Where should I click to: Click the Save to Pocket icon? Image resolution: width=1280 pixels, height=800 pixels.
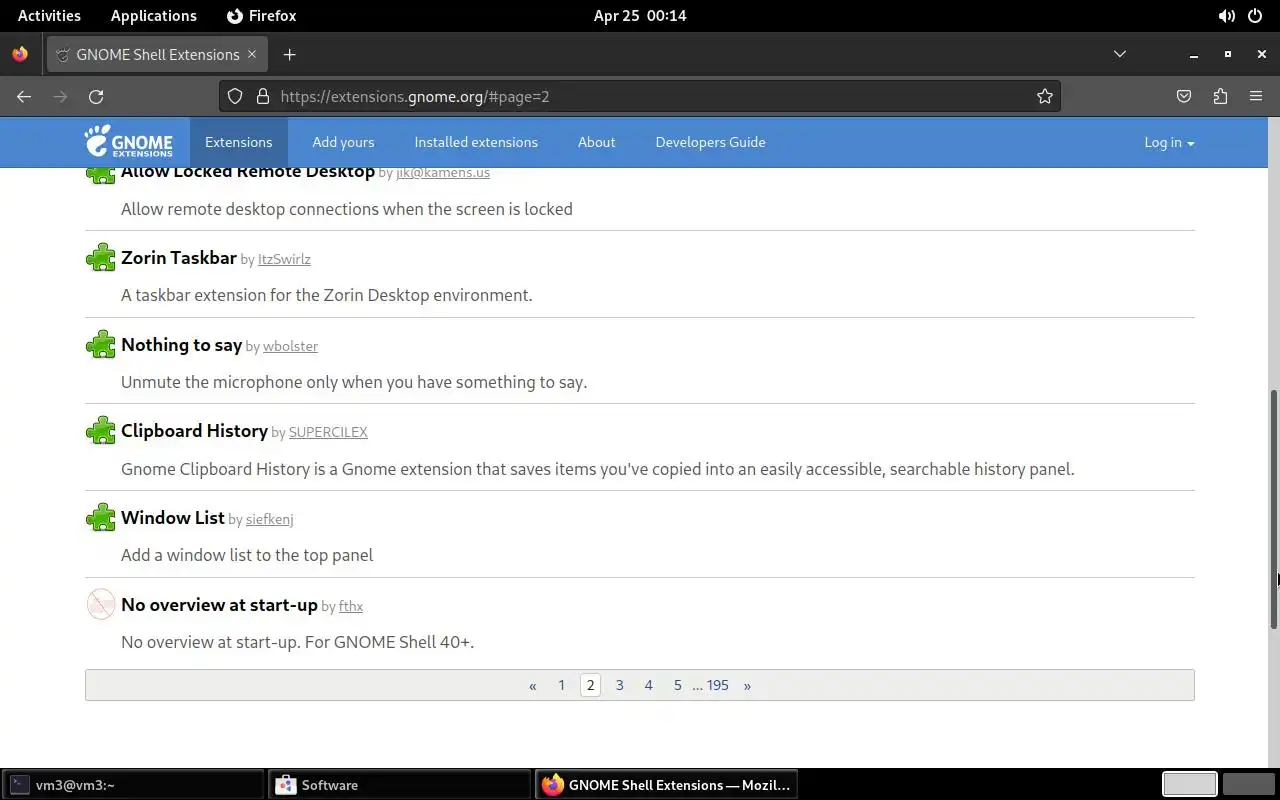pyautogui.click(x=1184, y=96)
